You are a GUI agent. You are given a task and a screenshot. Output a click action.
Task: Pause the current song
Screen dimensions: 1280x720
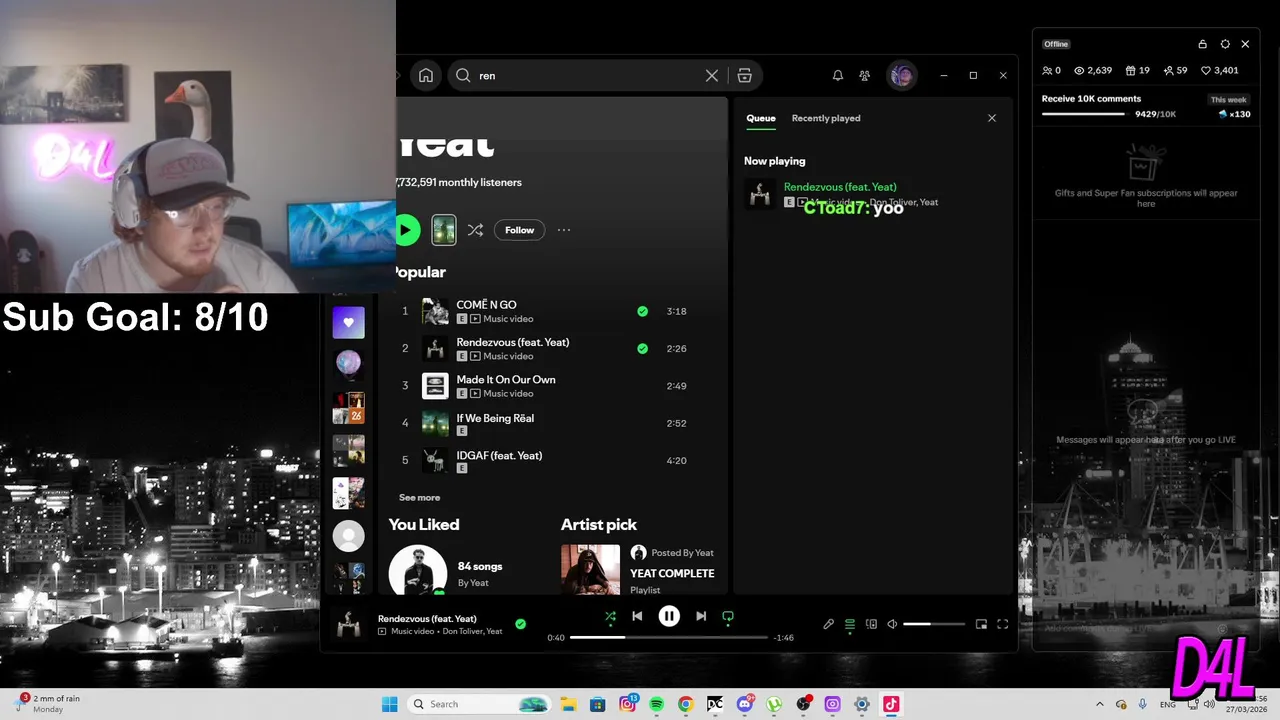coord(669,617)
